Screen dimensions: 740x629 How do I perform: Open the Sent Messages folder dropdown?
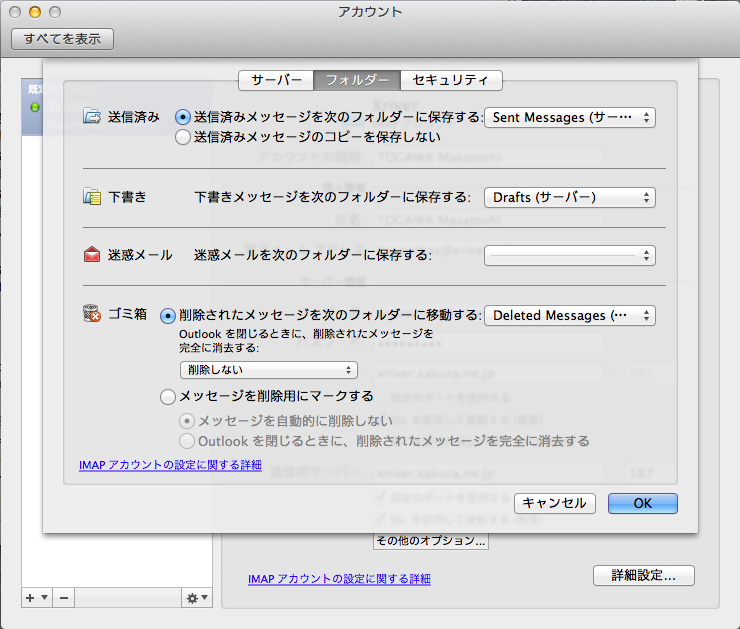(570, 117)
